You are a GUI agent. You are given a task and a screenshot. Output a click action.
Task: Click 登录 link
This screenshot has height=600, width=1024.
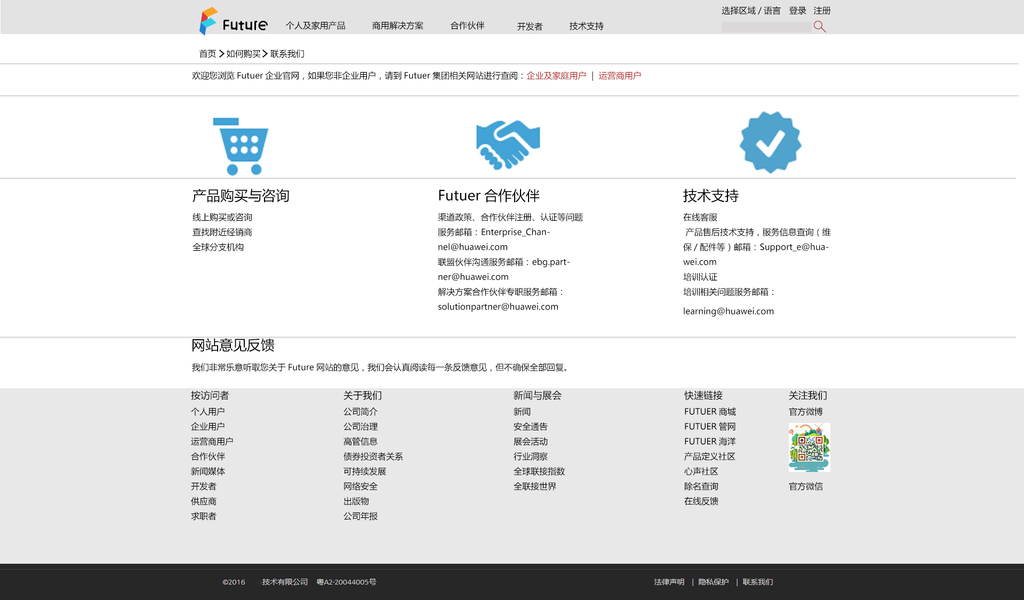click(x=797, y=10)
